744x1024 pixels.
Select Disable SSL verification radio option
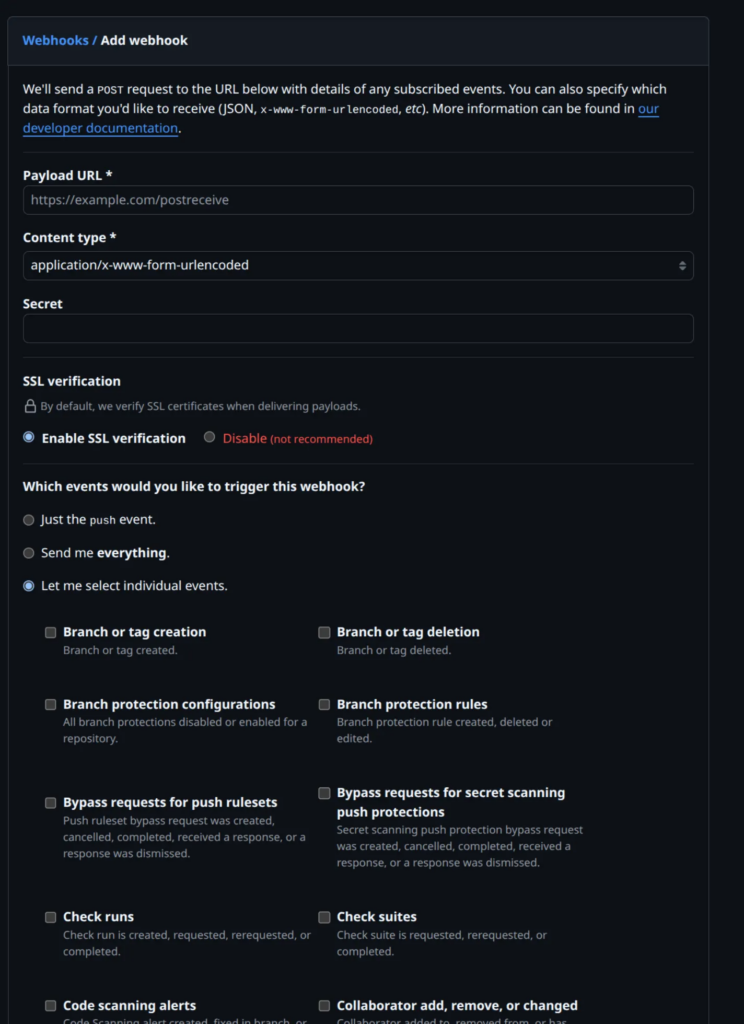point(210,437)
